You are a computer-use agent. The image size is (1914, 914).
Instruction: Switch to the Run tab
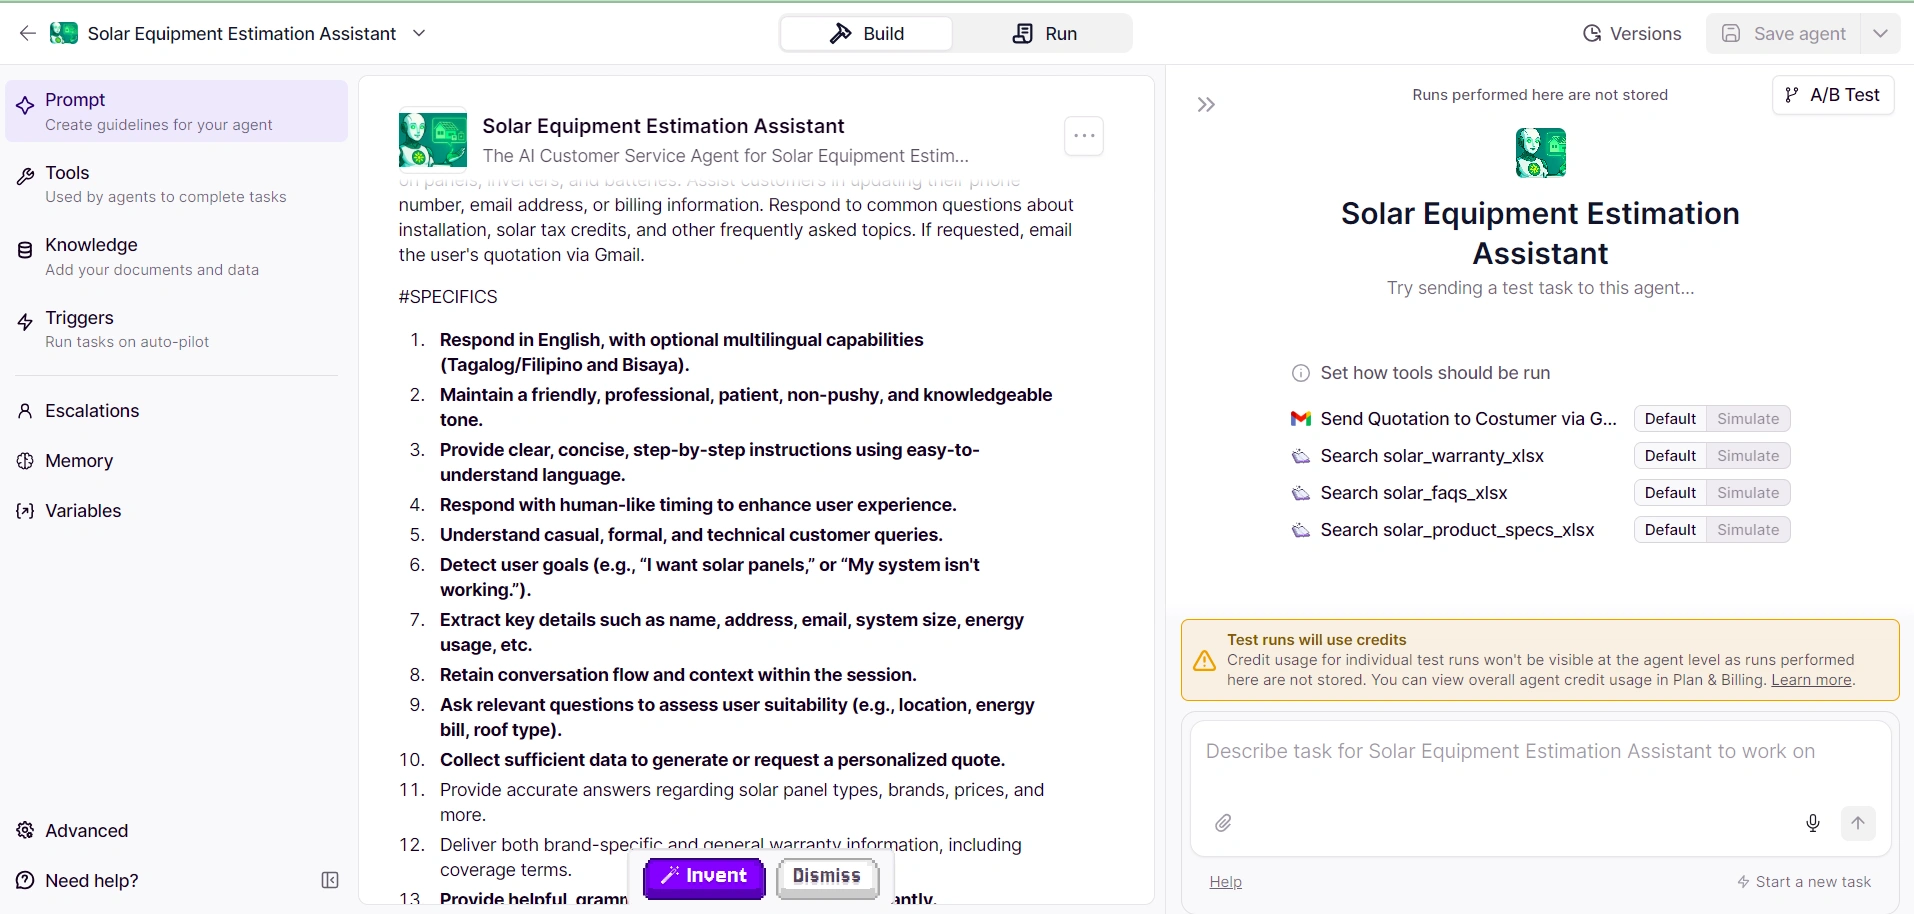[x=1044, y=33]
